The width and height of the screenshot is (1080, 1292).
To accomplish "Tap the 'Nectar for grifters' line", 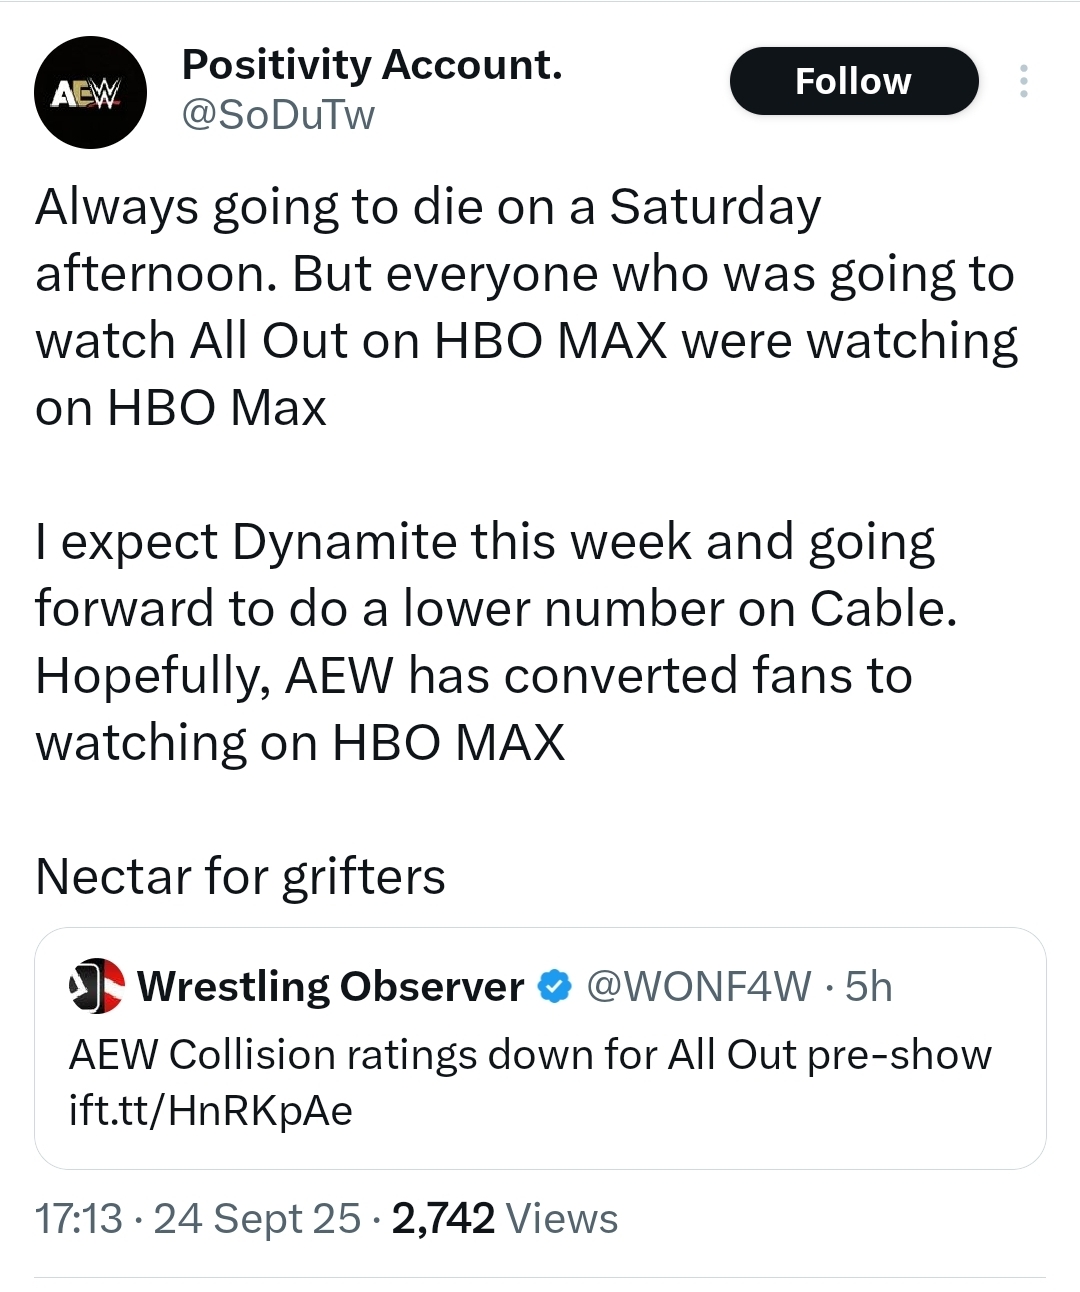I will point(240,877).
